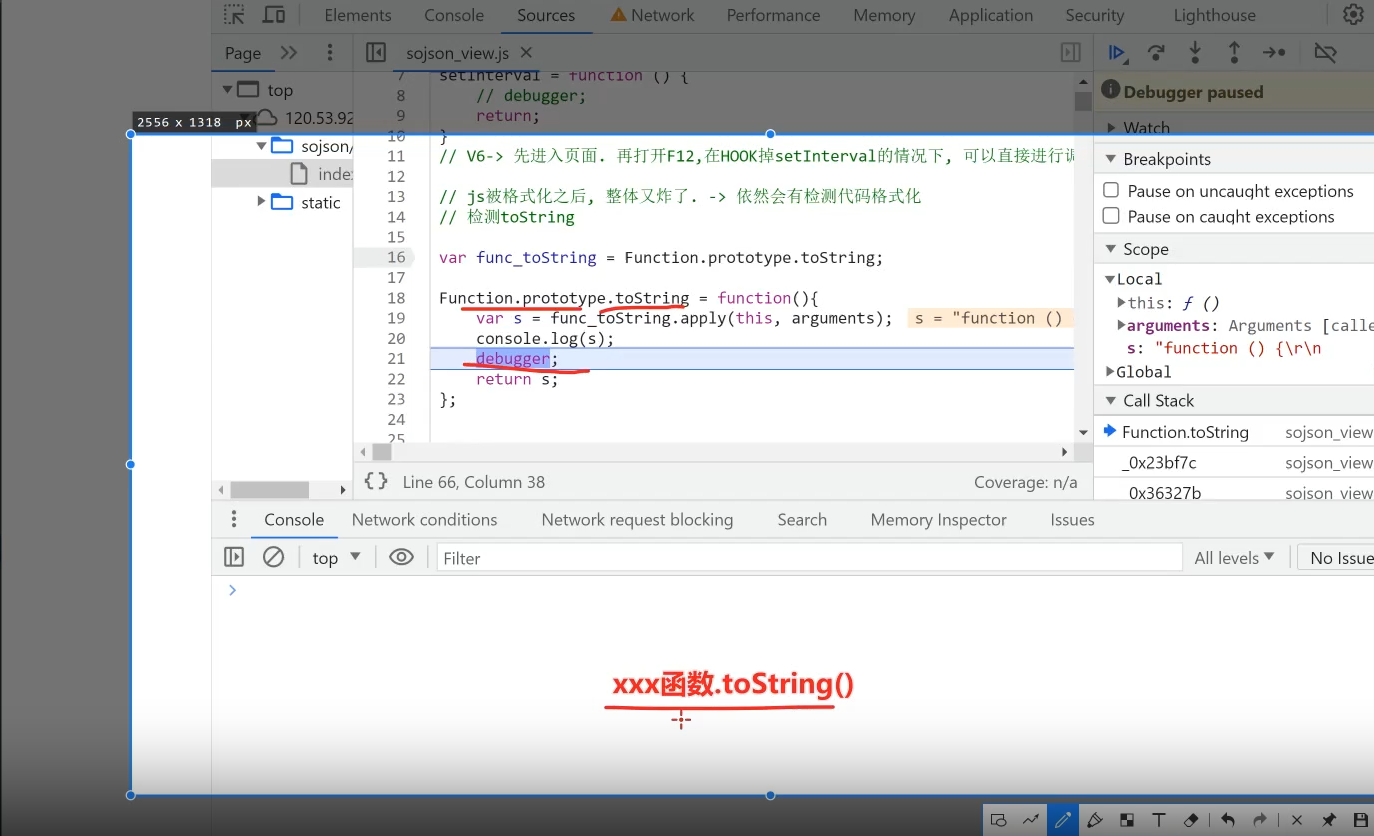1374x836 pixels.
Task: Select the text annotation tool
Action: tap(1159, 820)
